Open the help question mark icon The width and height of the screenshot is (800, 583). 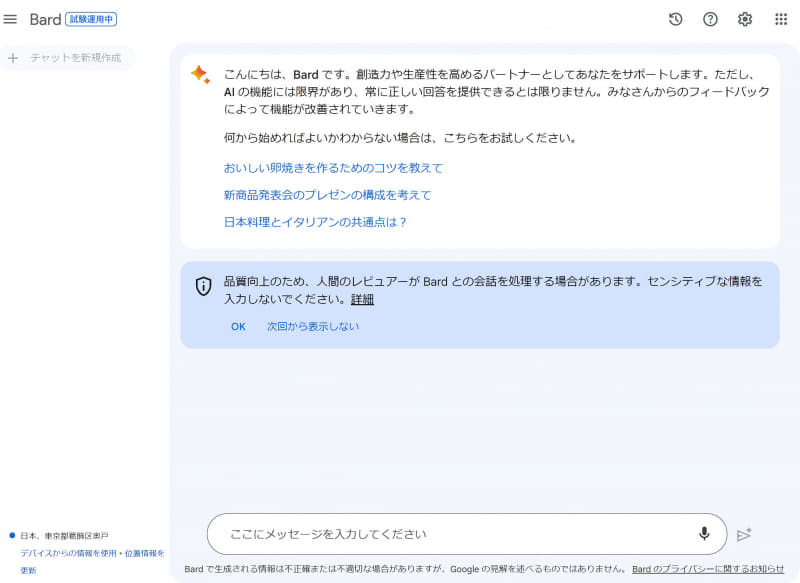point(710,19)
